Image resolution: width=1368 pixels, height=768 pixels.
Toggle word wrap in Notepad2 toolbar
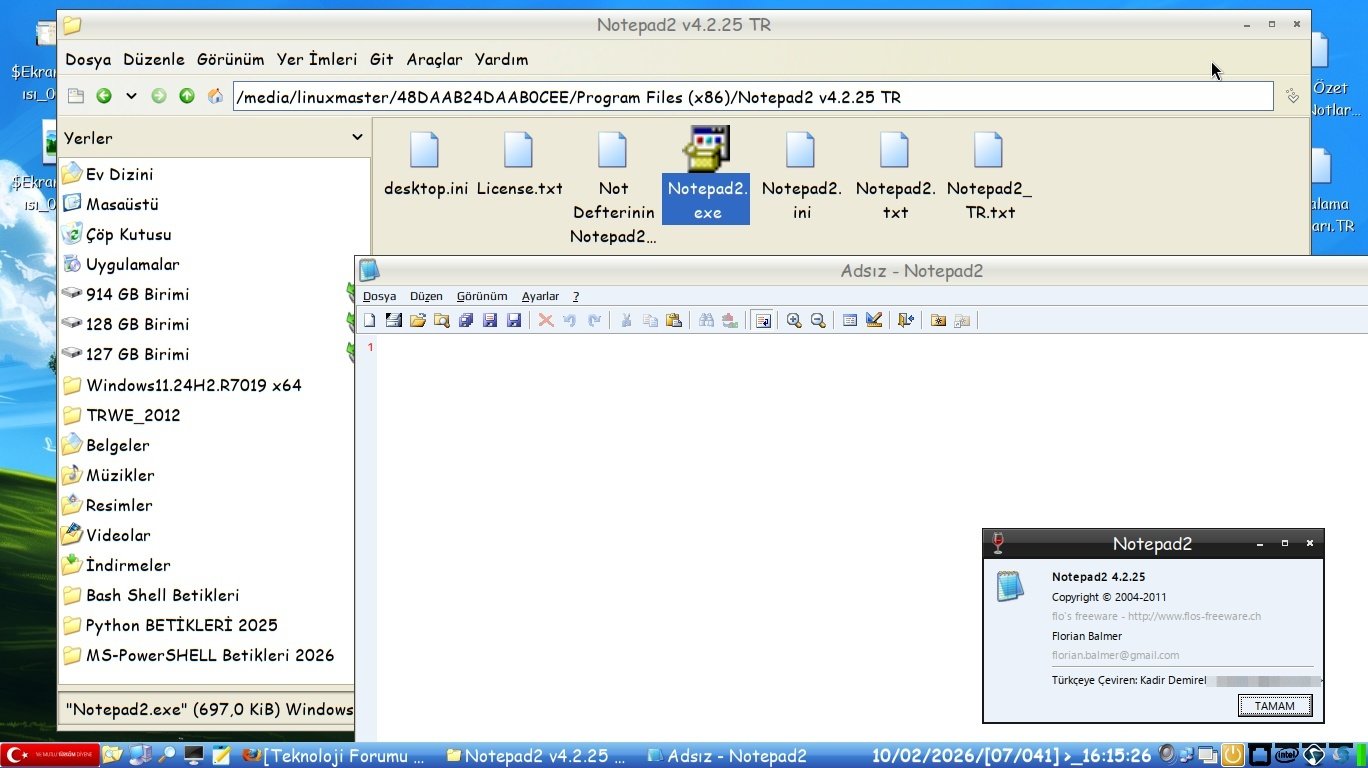pos(763,320)
